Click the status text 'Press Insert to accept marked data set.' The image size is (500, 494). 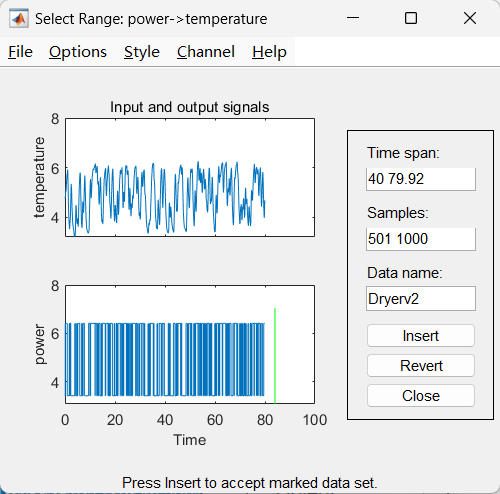tap(250, 483)
